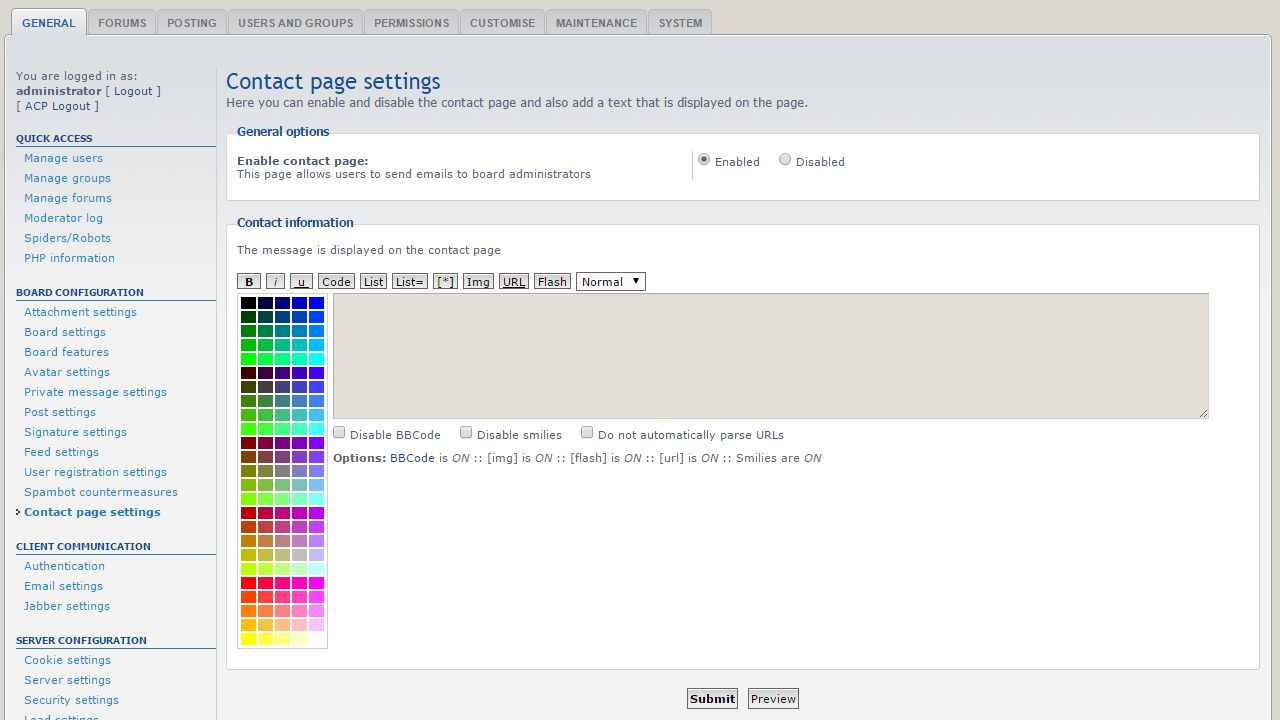Click inside the contact message text area
The width and height of the screenshot is (1280, 720).
[770, 356]
